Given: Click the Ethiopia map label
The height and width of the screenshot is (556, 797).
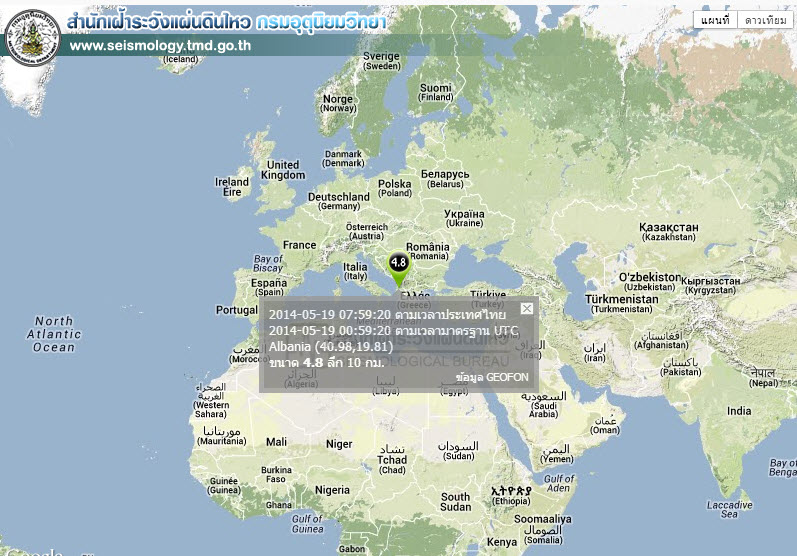Looking at the screenshot, I should pyautogui.click(x=511, y=496).
